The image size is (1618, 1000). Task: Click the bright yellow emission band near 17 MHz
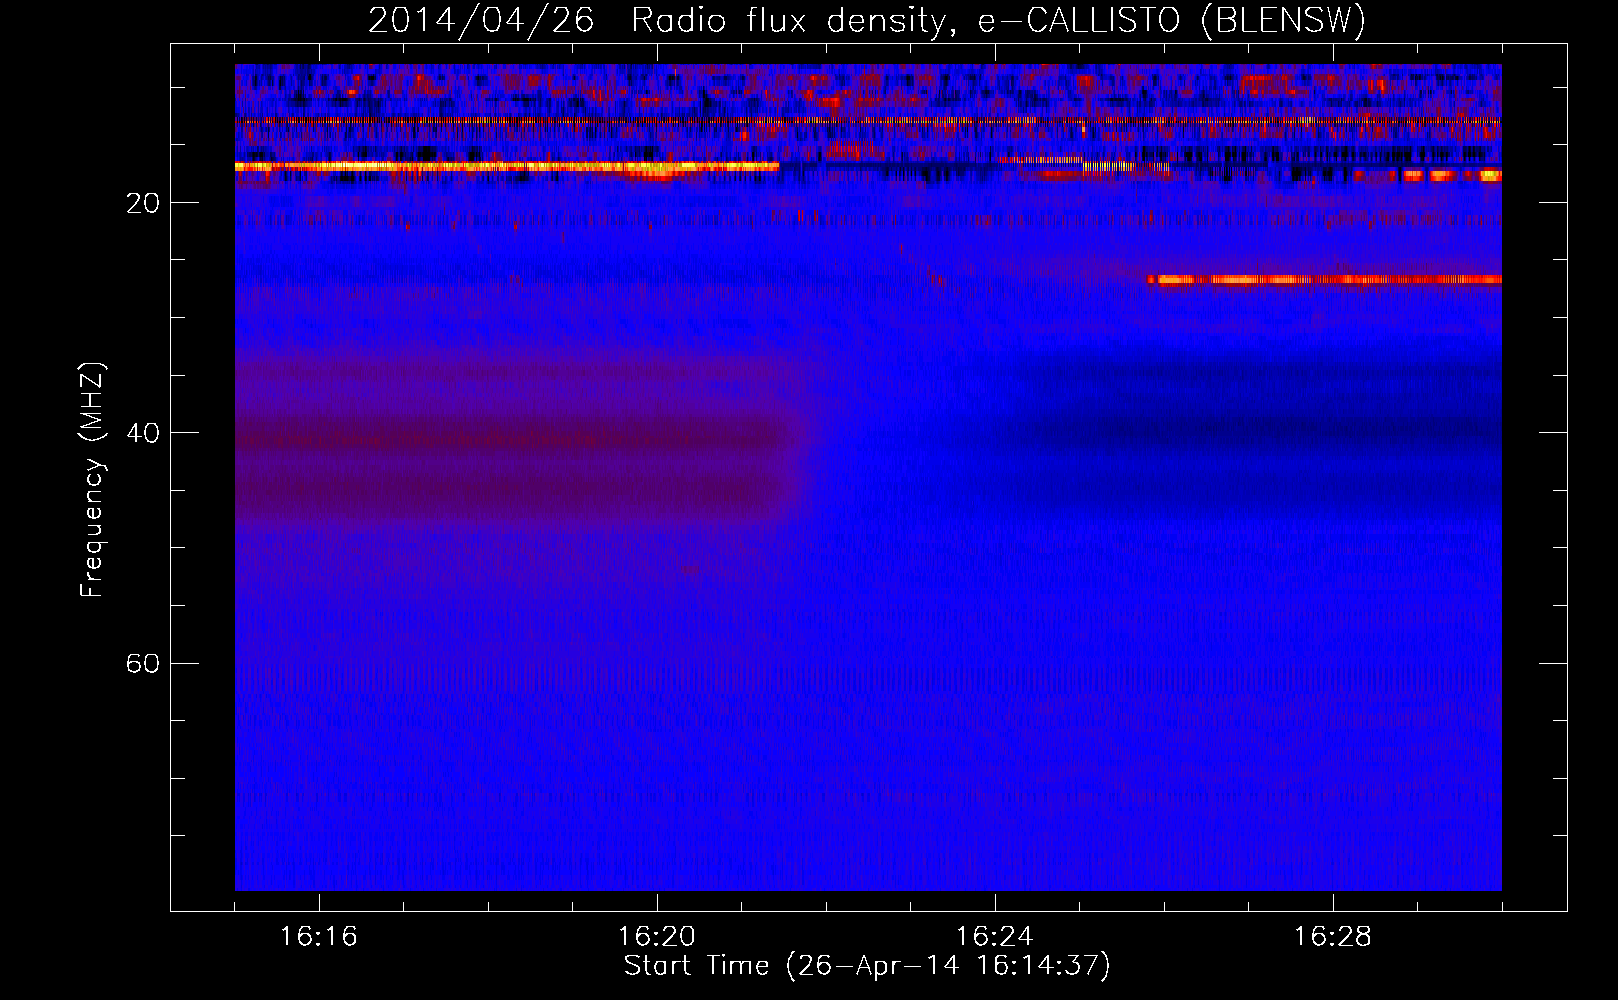(507, 166)
